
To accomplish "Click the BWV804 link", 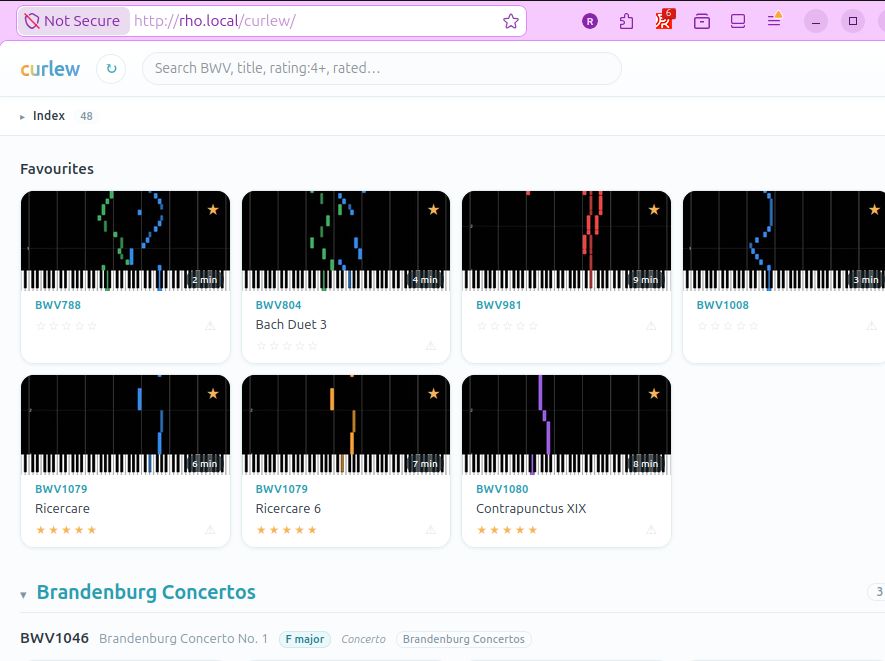I will [x=278, y=305].
